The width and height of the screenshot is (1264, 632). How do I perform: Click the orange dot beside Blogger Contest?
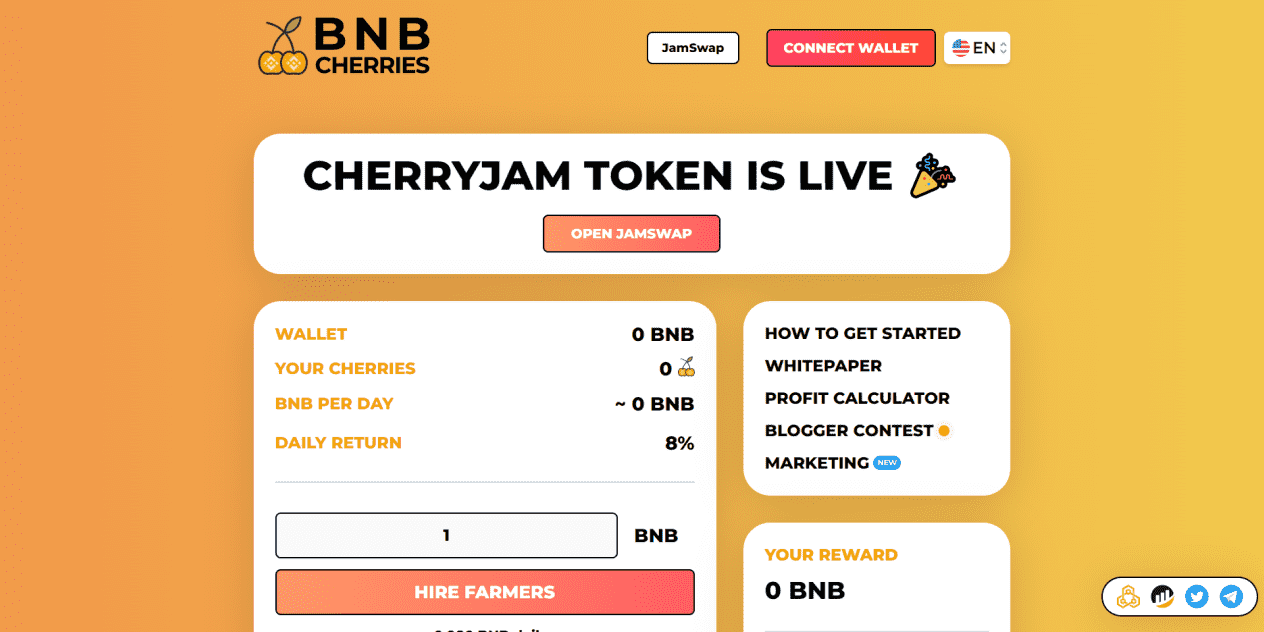(x=943, y=430)
